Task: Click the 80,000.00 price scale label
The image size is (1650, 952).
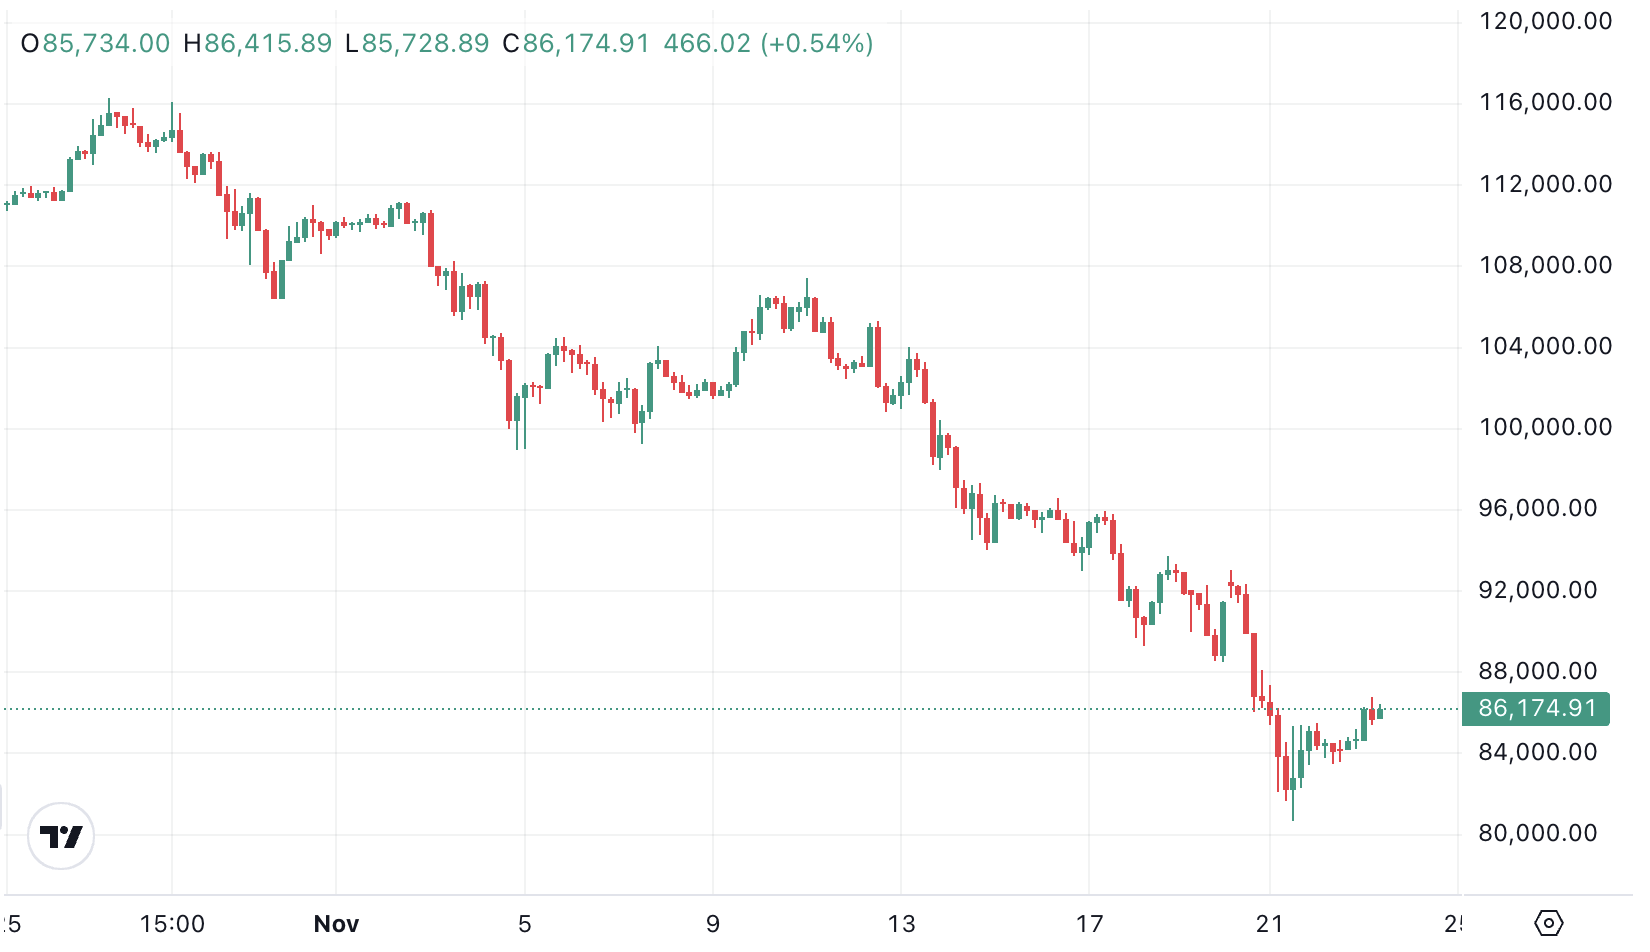Action: pos(1538,833)
